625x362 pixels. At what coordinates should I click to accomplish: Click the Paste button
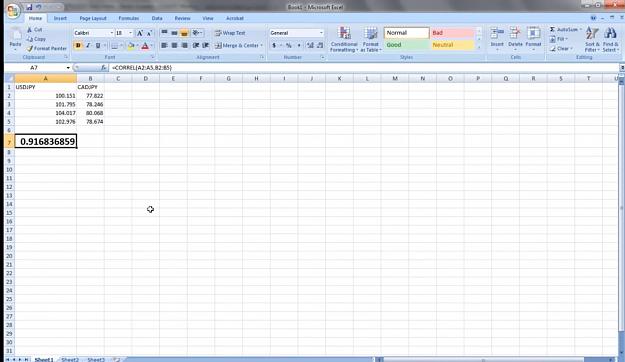coord(15,39)
